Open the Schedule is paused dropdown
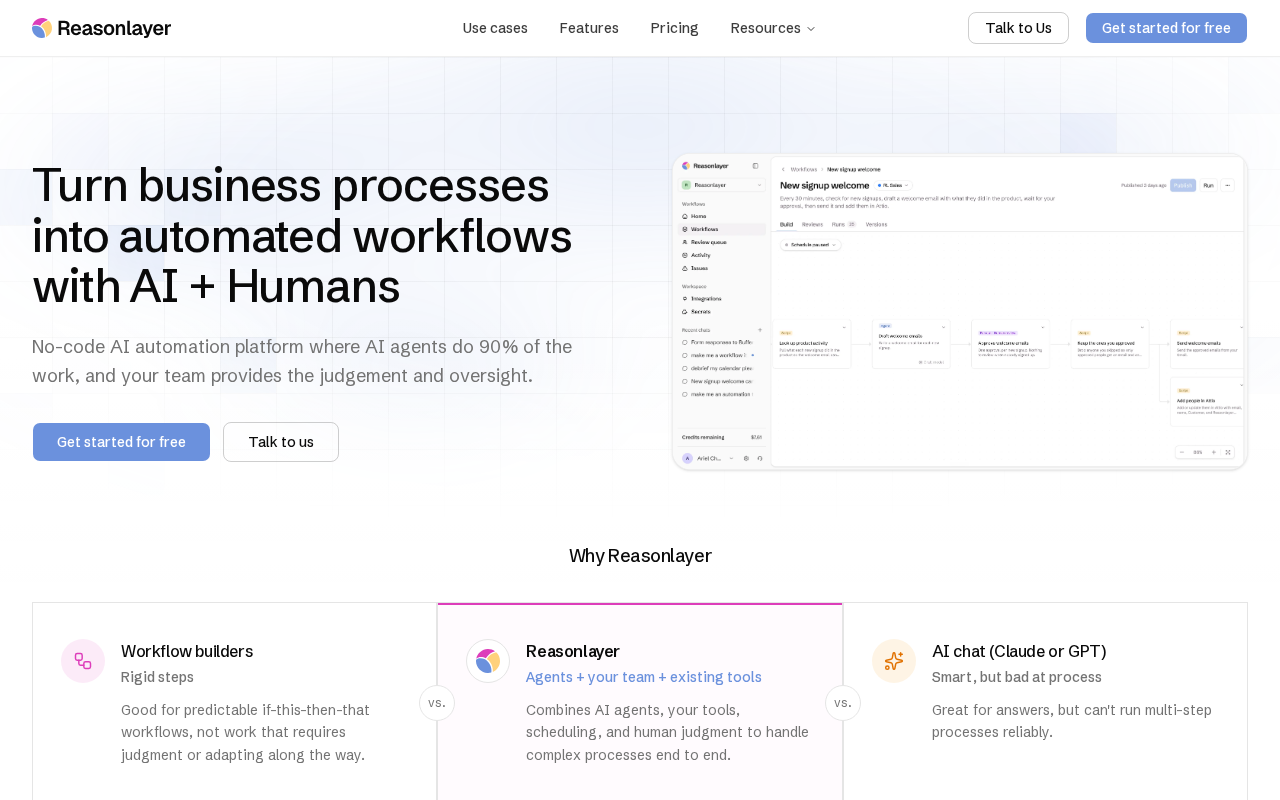 (x=810, y=244)
